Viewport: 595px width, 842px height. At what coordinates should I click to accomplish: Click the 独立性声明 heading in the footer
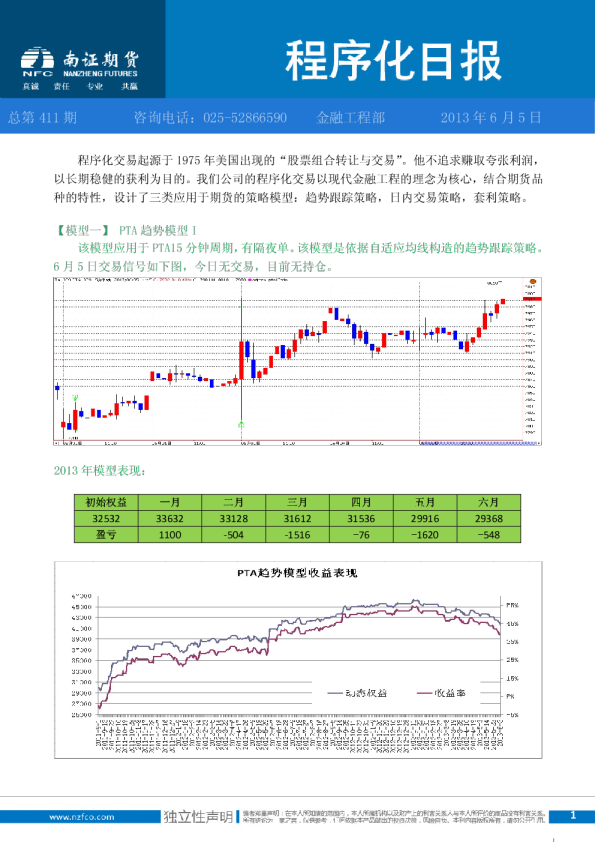(198, 817)
